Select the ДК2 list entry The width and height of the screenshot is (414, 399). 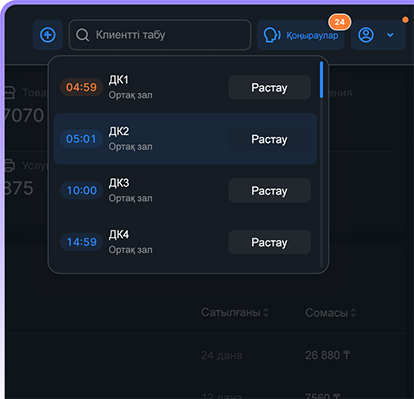[185, 139]
